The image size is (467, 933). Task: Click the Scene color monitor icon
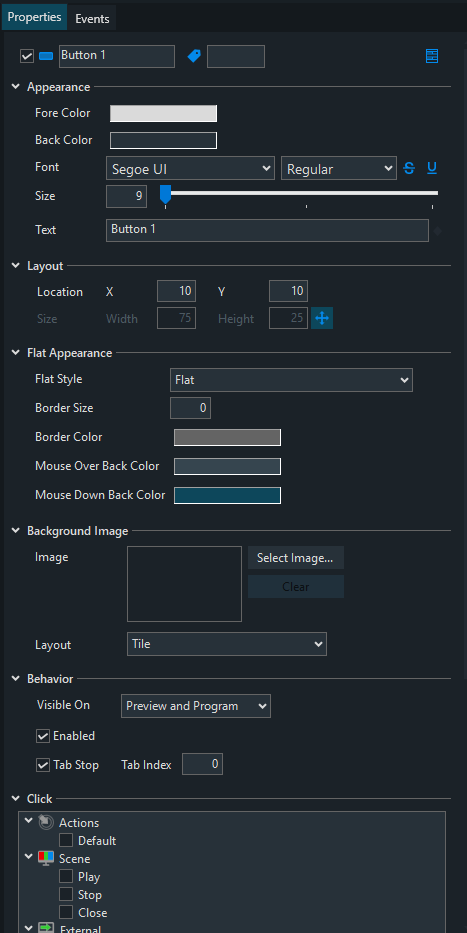coord(46,859)
